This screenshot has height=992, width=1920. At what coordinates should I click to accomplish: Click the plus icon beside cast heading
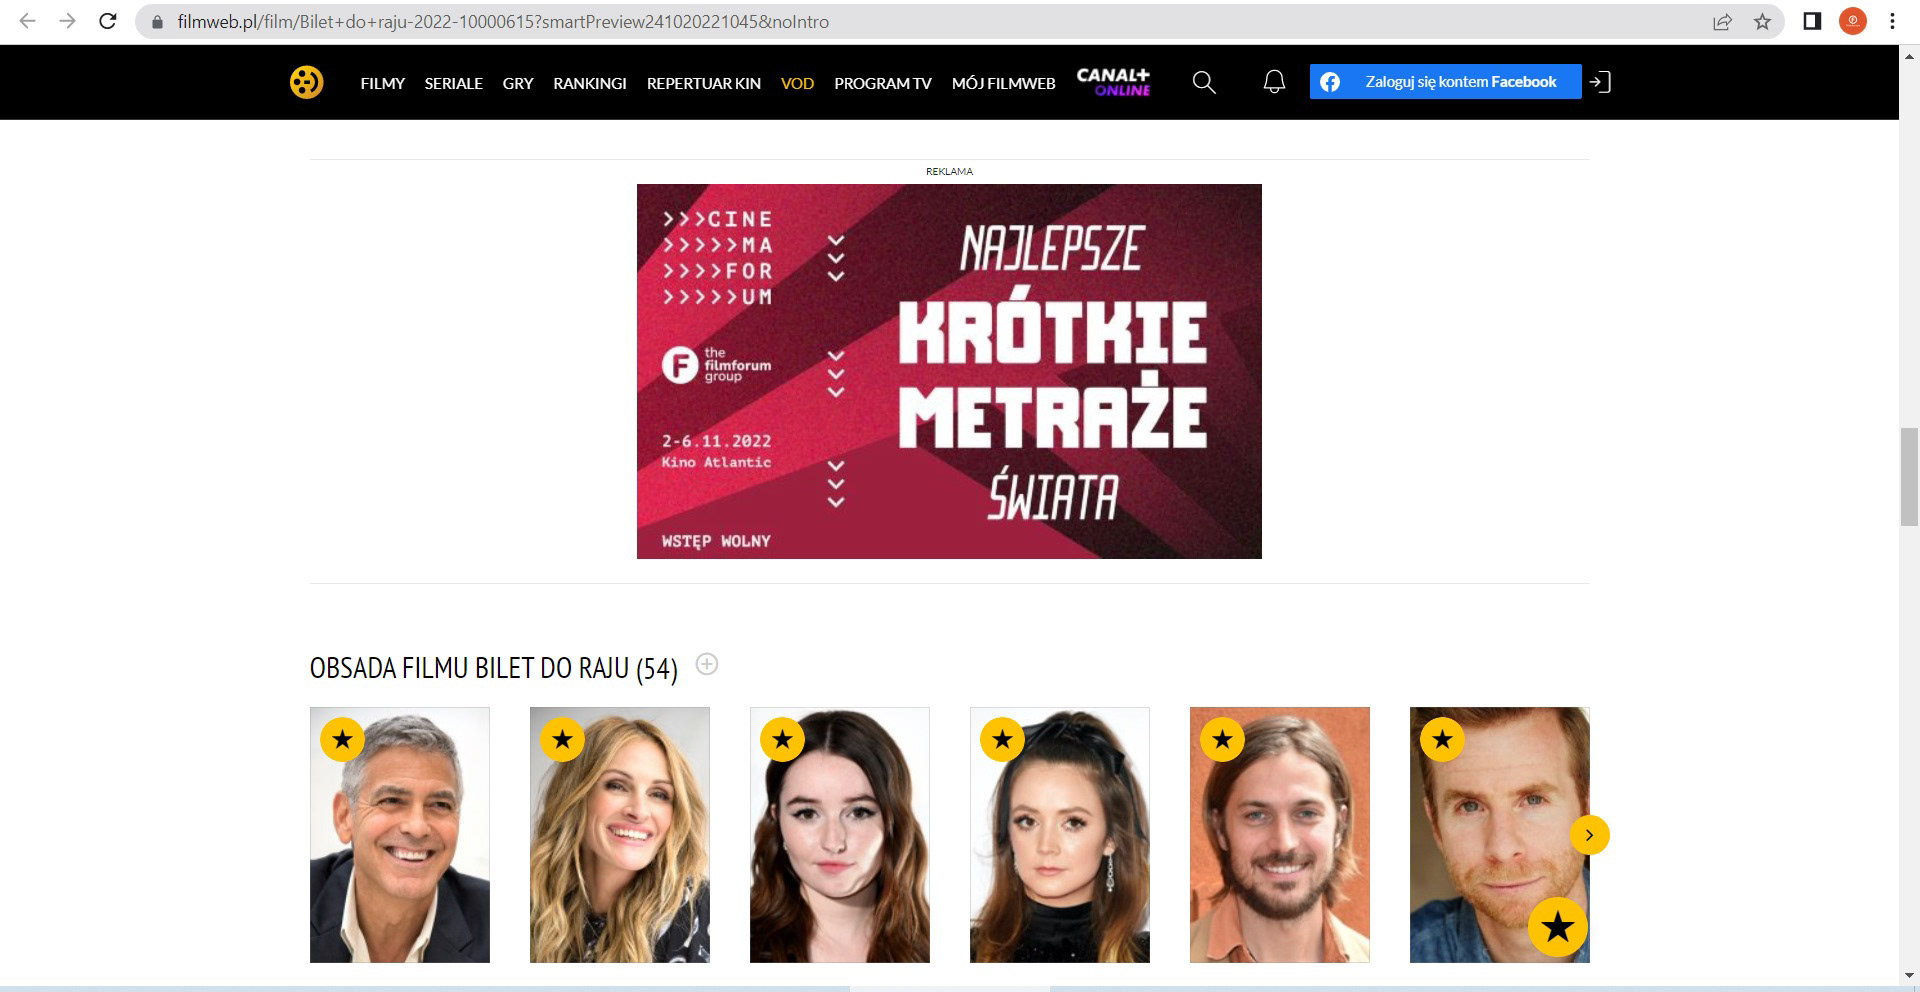[x=707, y=664]
